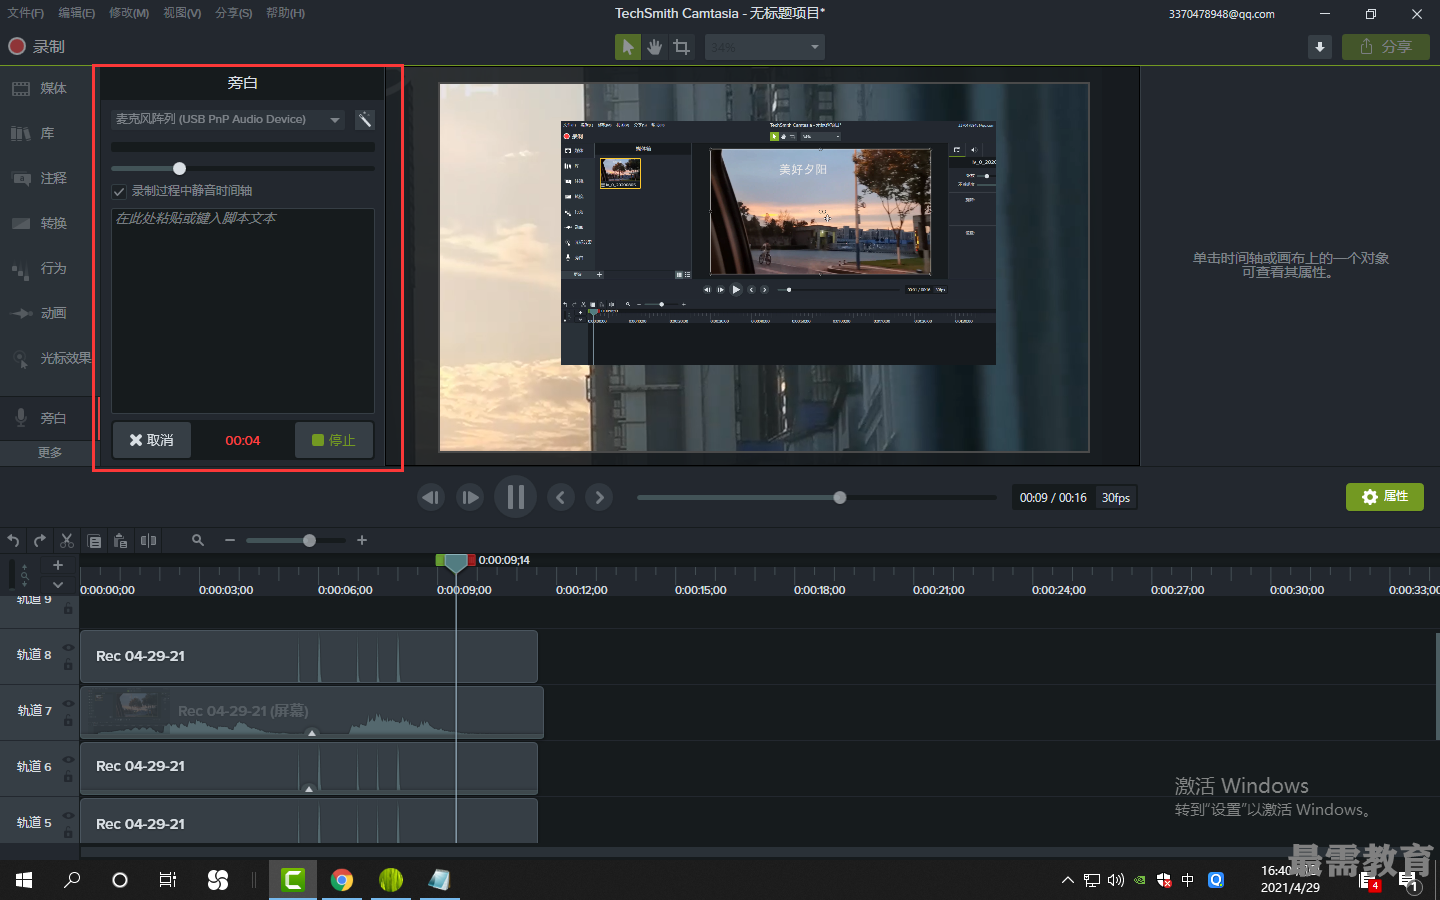This screenshot has height=900, width=1440.
Task: Open Chrome from the taskbar
Action: 342,880
